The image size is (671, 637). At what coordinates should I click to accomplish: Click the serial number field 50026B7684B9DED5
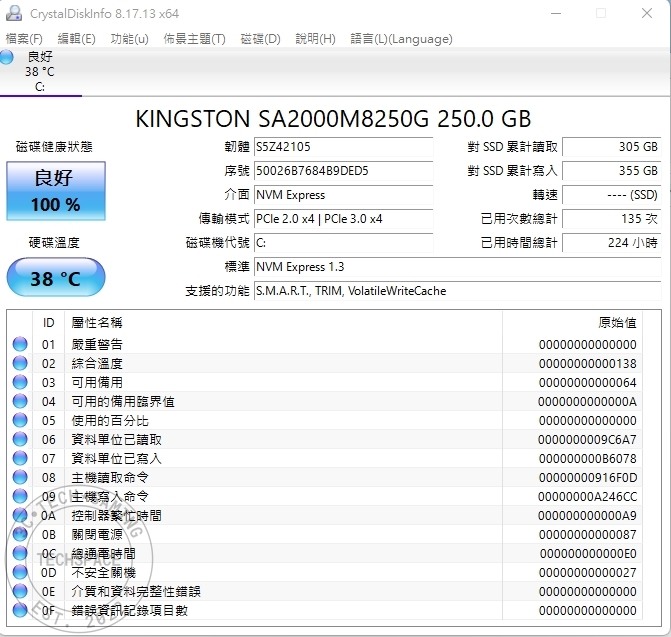[343, 171]
